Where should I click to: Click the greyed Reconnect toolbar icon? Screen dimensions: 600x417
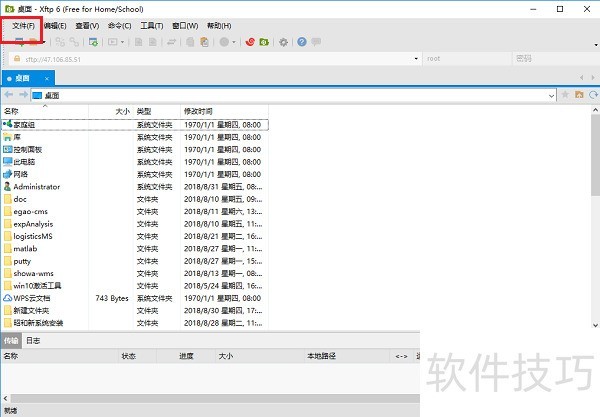click(x=60, y=42)
